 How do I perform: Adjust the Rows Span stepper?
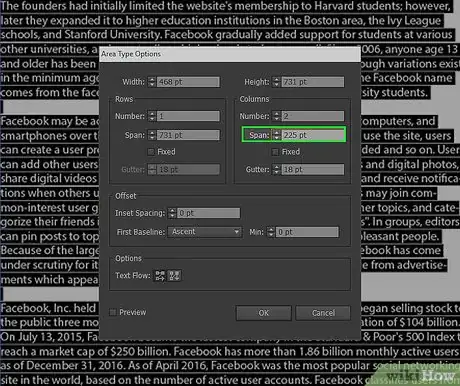[x=152, y=135]
